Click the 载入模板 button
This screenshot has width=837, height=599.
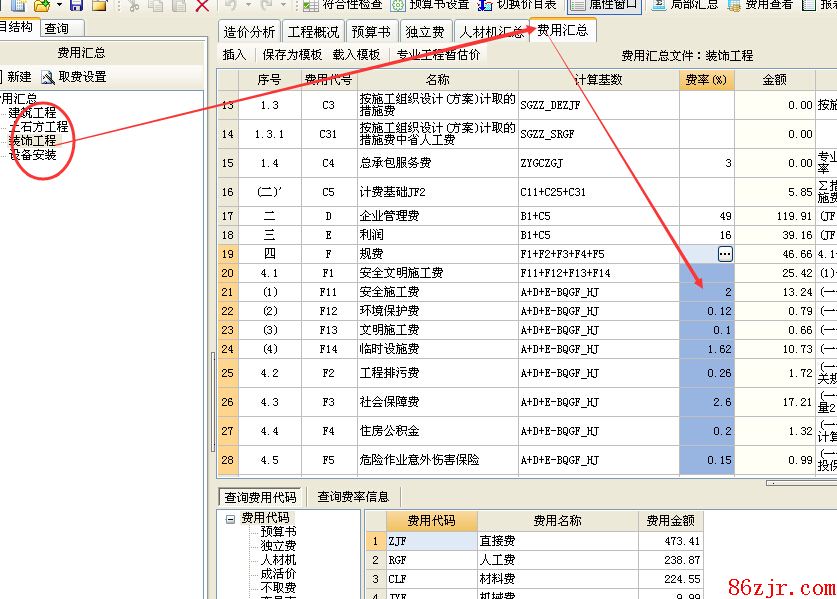[356, 55]
